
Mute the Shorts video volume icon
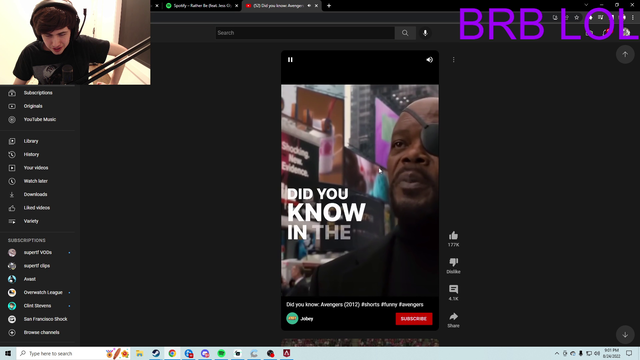click(x=429, y=60)
